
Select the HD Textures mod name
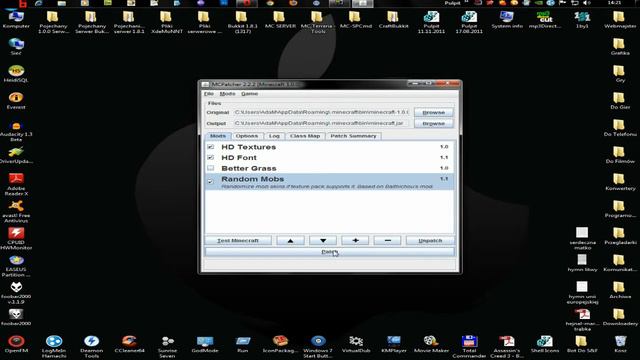pyautogui.click(x=249, y=147)
